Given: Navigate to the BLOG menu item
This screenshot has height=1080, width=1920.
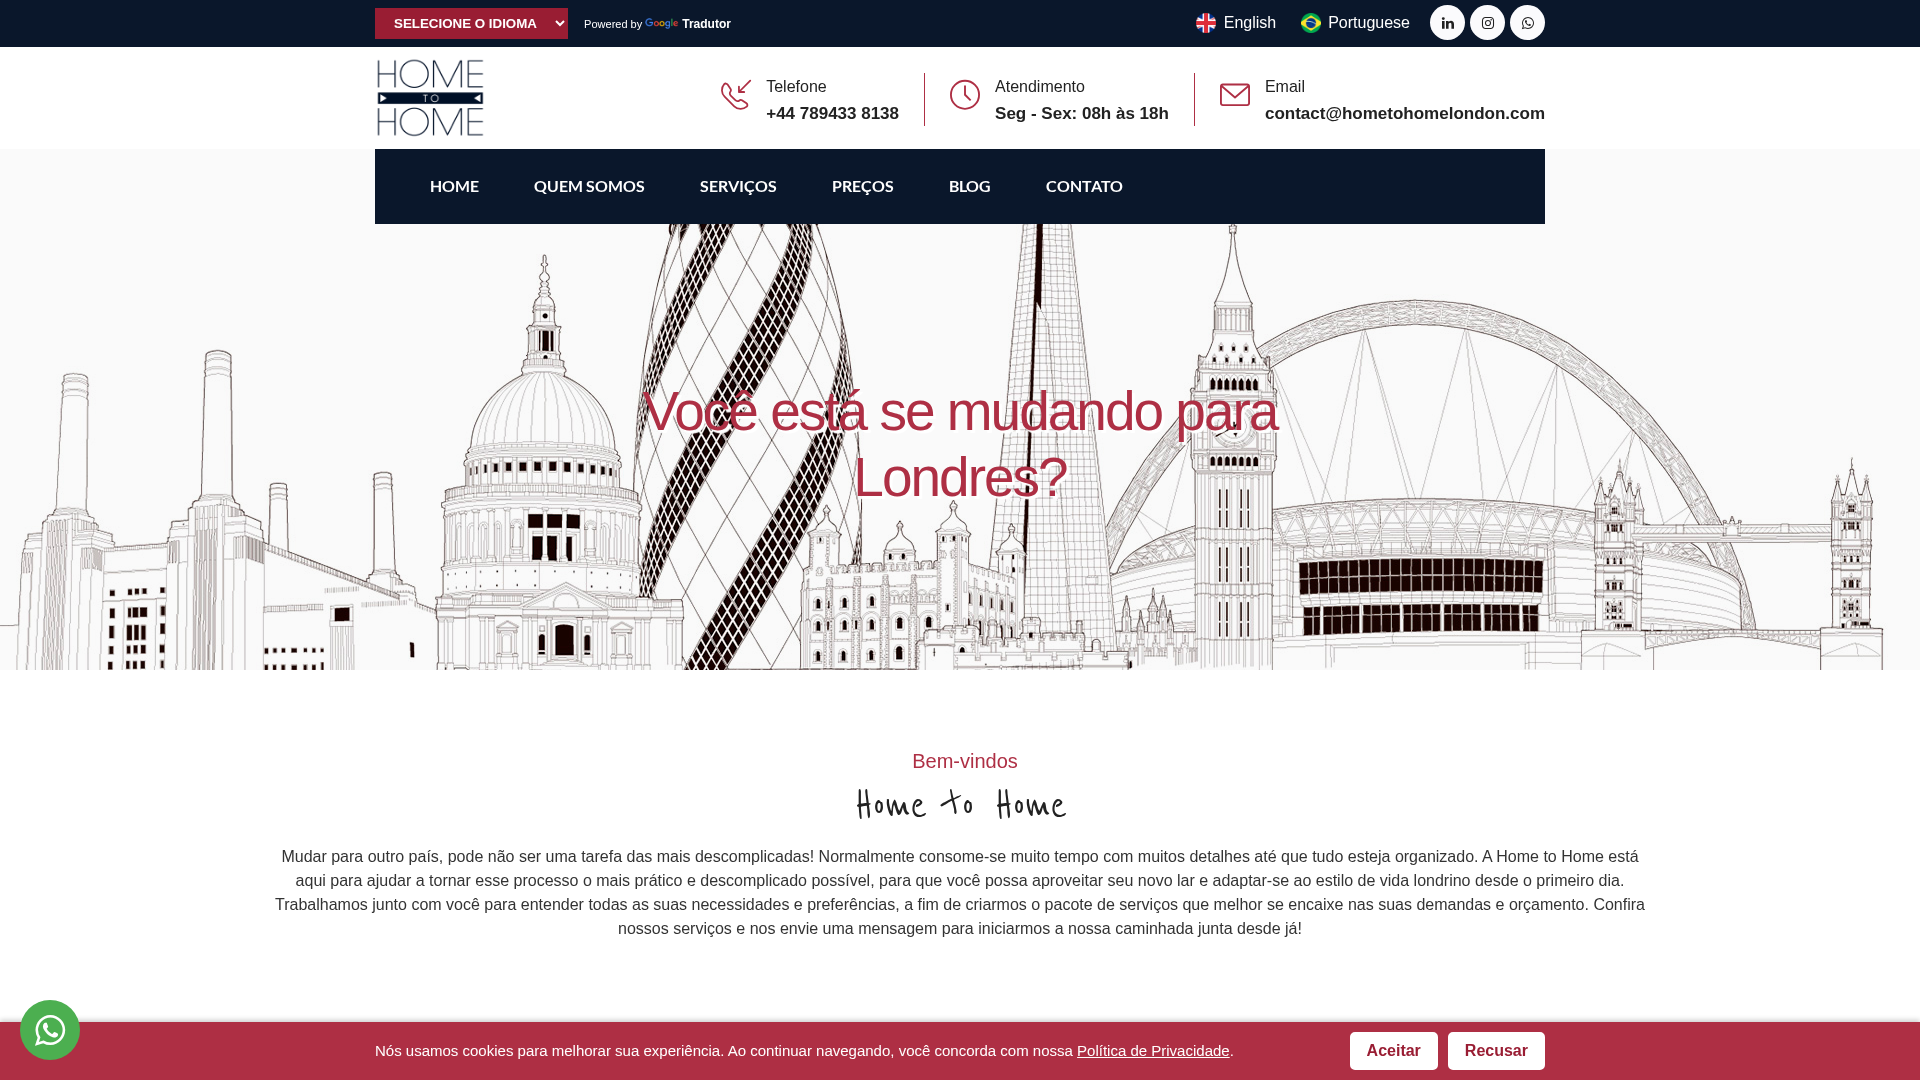Looking at the screenshot, I should click(968, 186).
